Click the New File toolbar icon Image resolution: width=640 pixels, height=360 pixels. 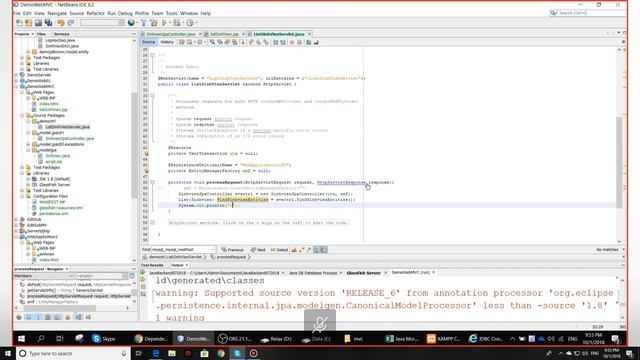(x=19, y=23)
